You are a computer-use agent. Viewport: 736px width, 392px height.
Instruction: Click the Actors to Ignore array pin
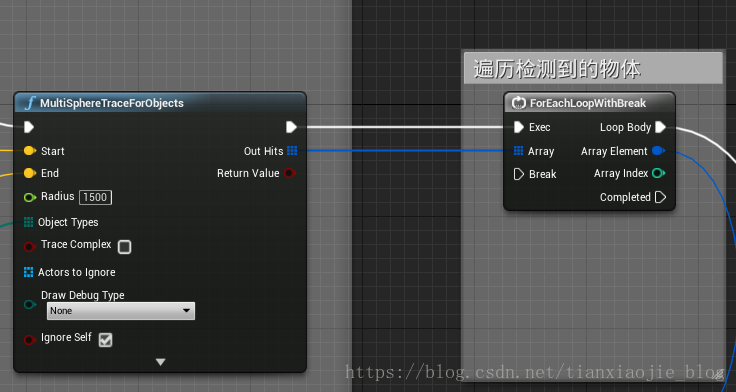pyautogui.click(x=28, y=272)
